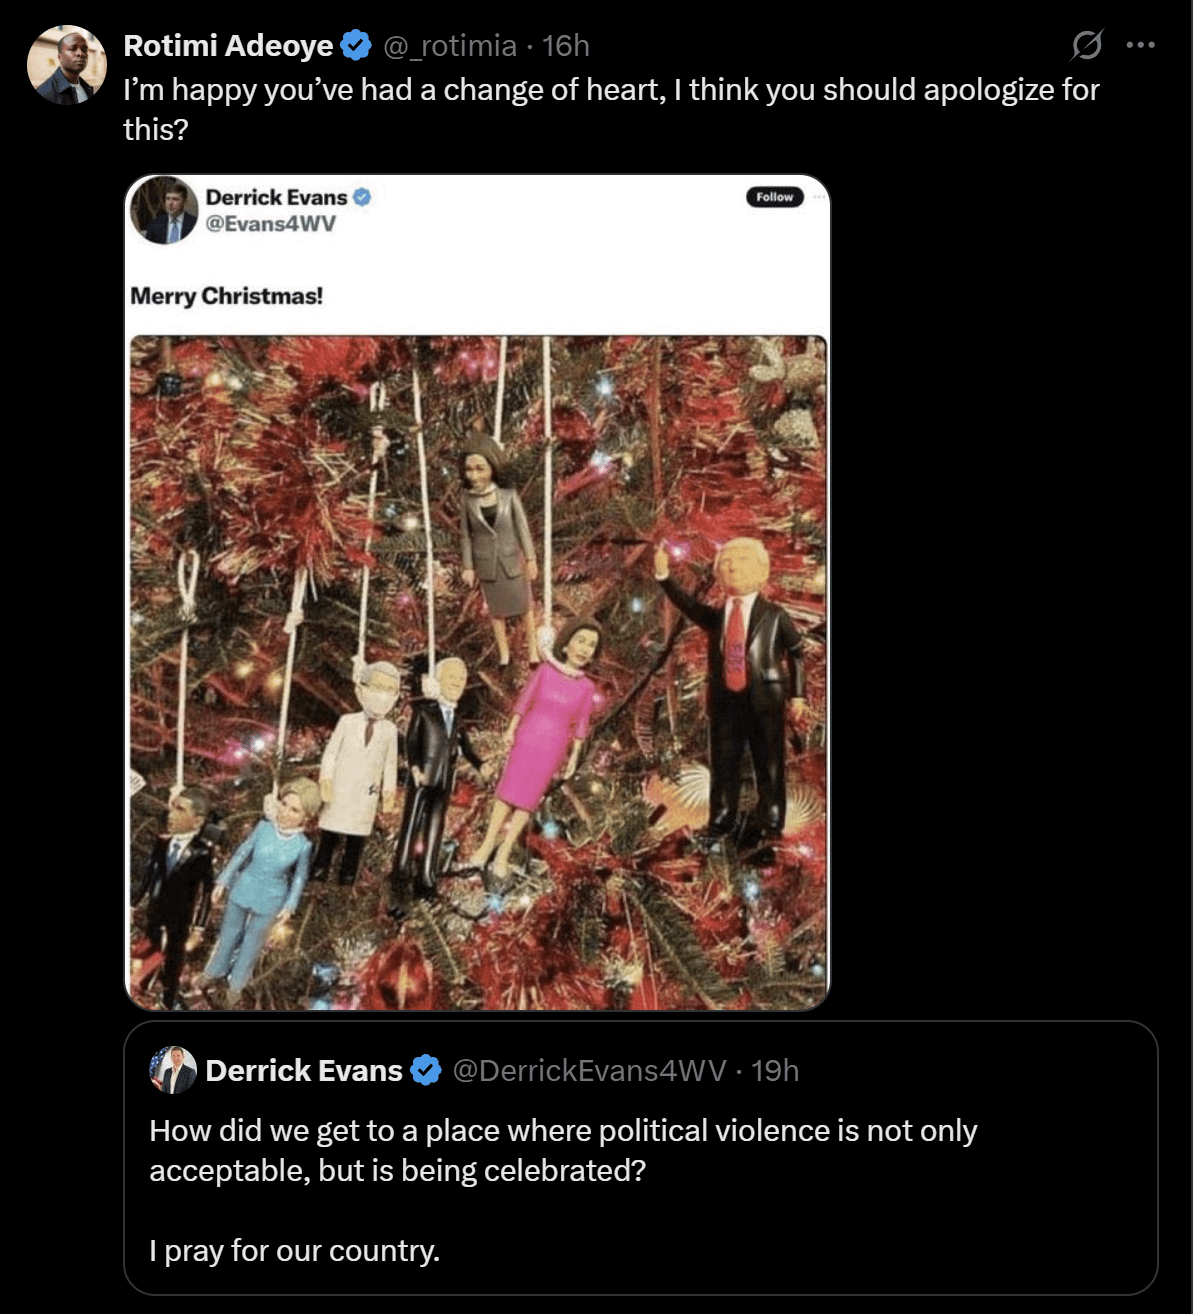Image resolution: width=1193 pixels, height=1314 pixels.
Task: Open the three-dot more options menu
Action: point(1141,45)
